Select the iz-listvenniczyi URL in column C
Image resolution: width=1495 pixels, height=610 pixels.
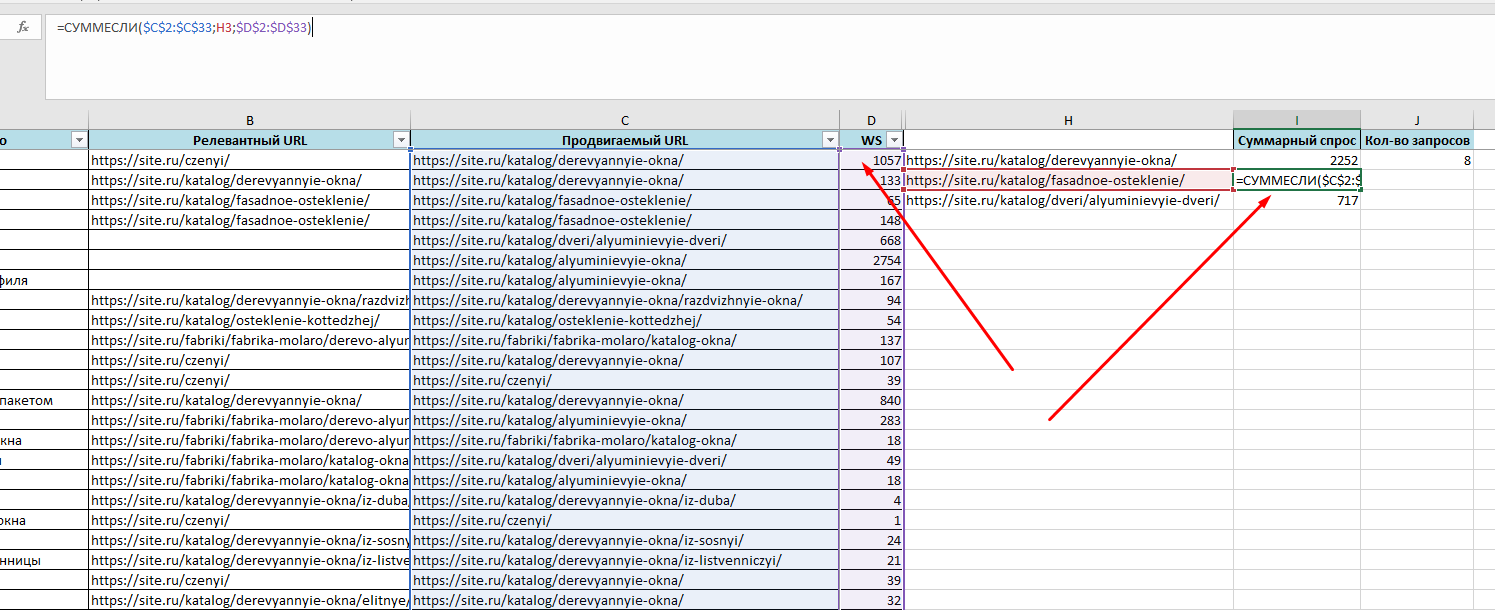(624, 560)
